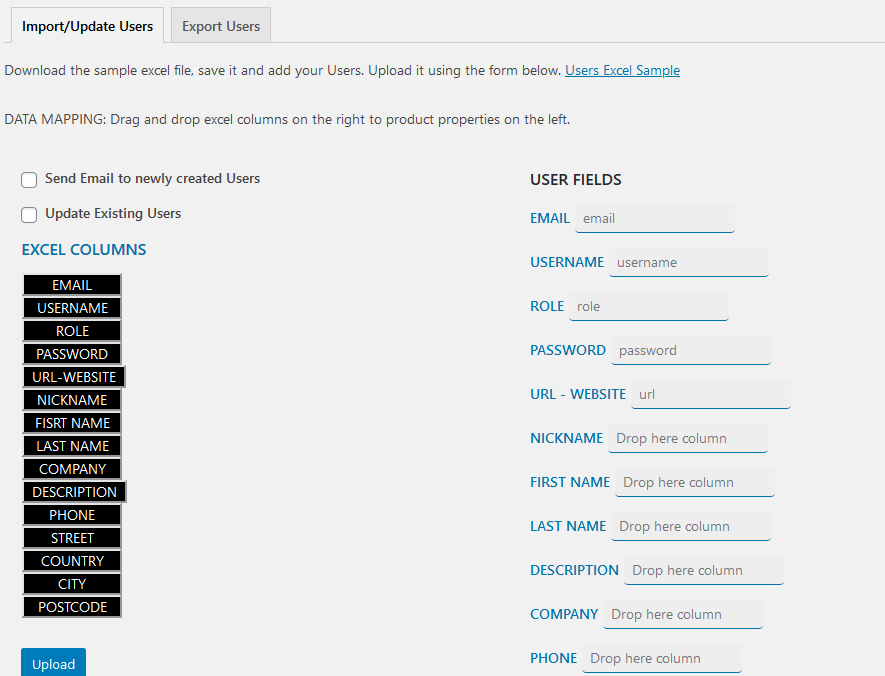Select the USERNAME excel column chip

pyautogui.click(x=71, y=307)
